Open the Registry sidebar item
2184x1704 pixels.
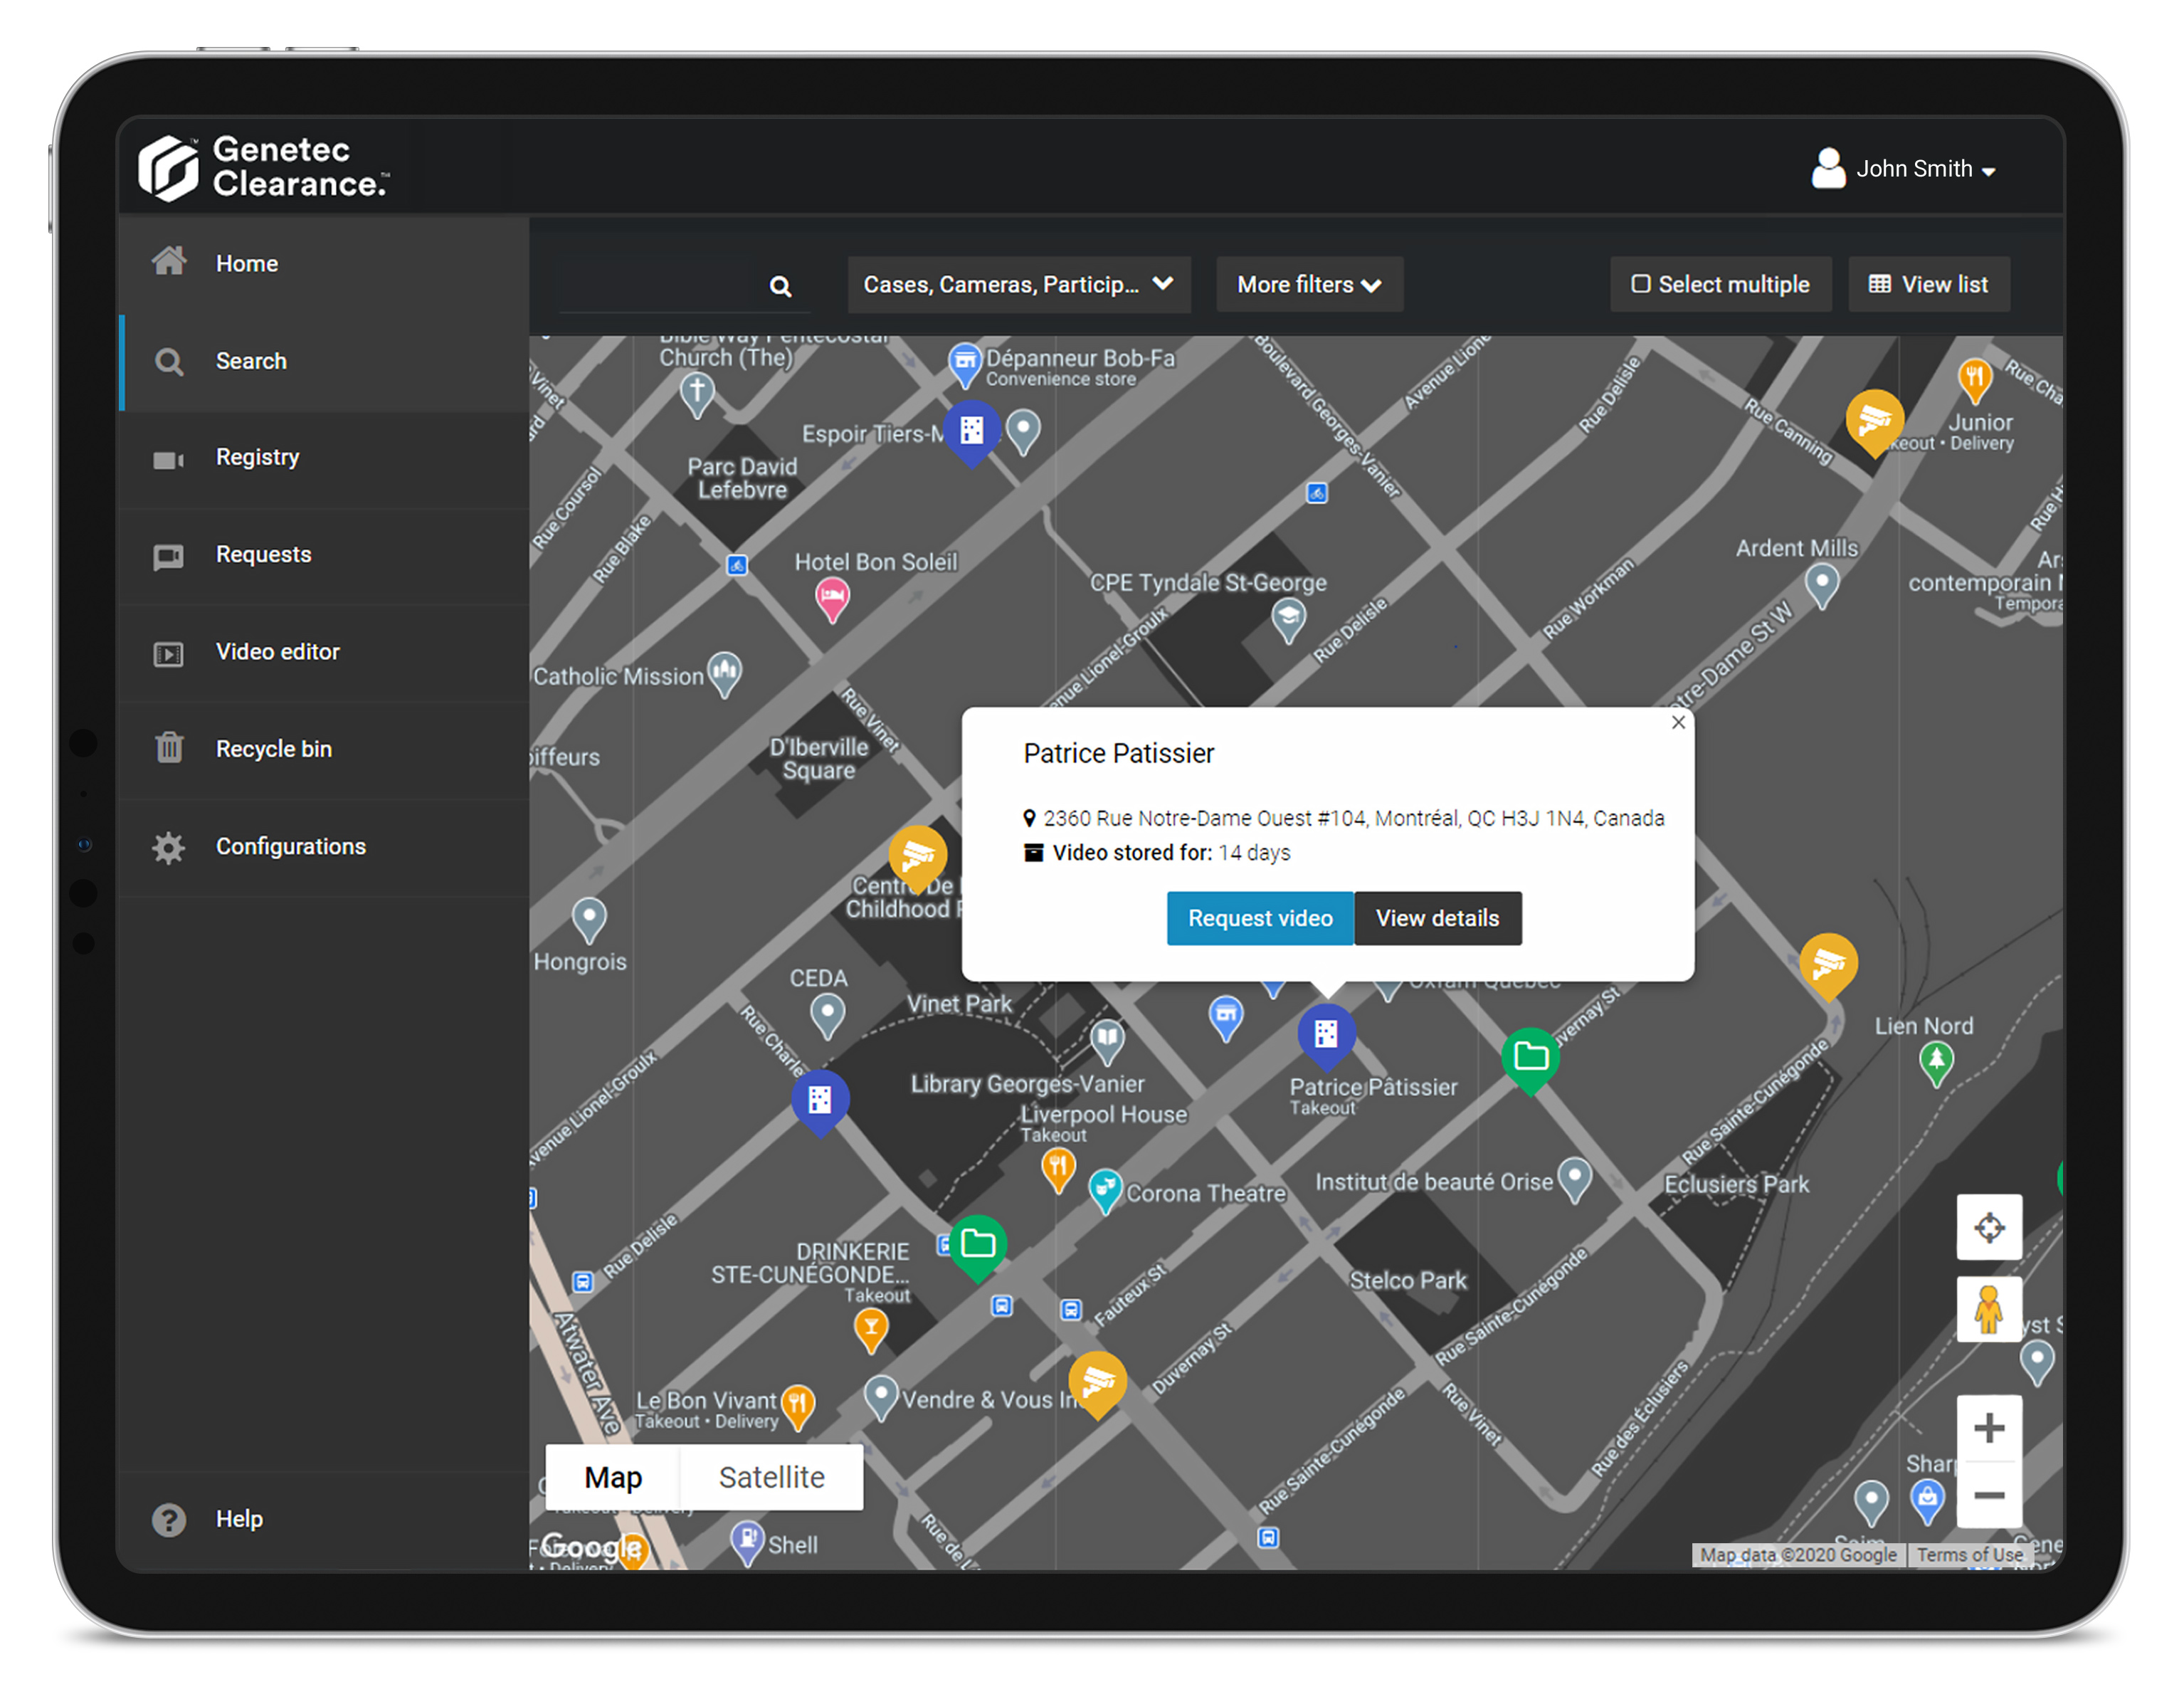pos(257,457)
